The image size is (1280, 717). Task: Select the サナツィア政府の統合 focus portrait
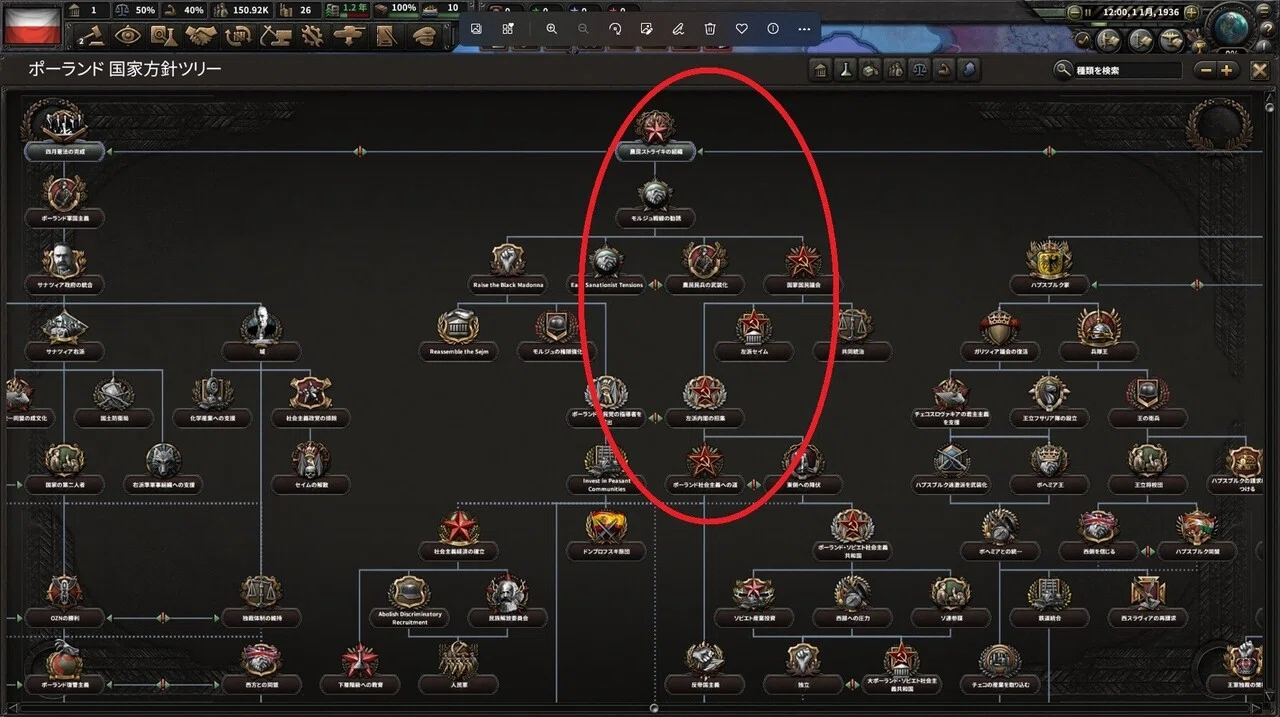(65, 261)
